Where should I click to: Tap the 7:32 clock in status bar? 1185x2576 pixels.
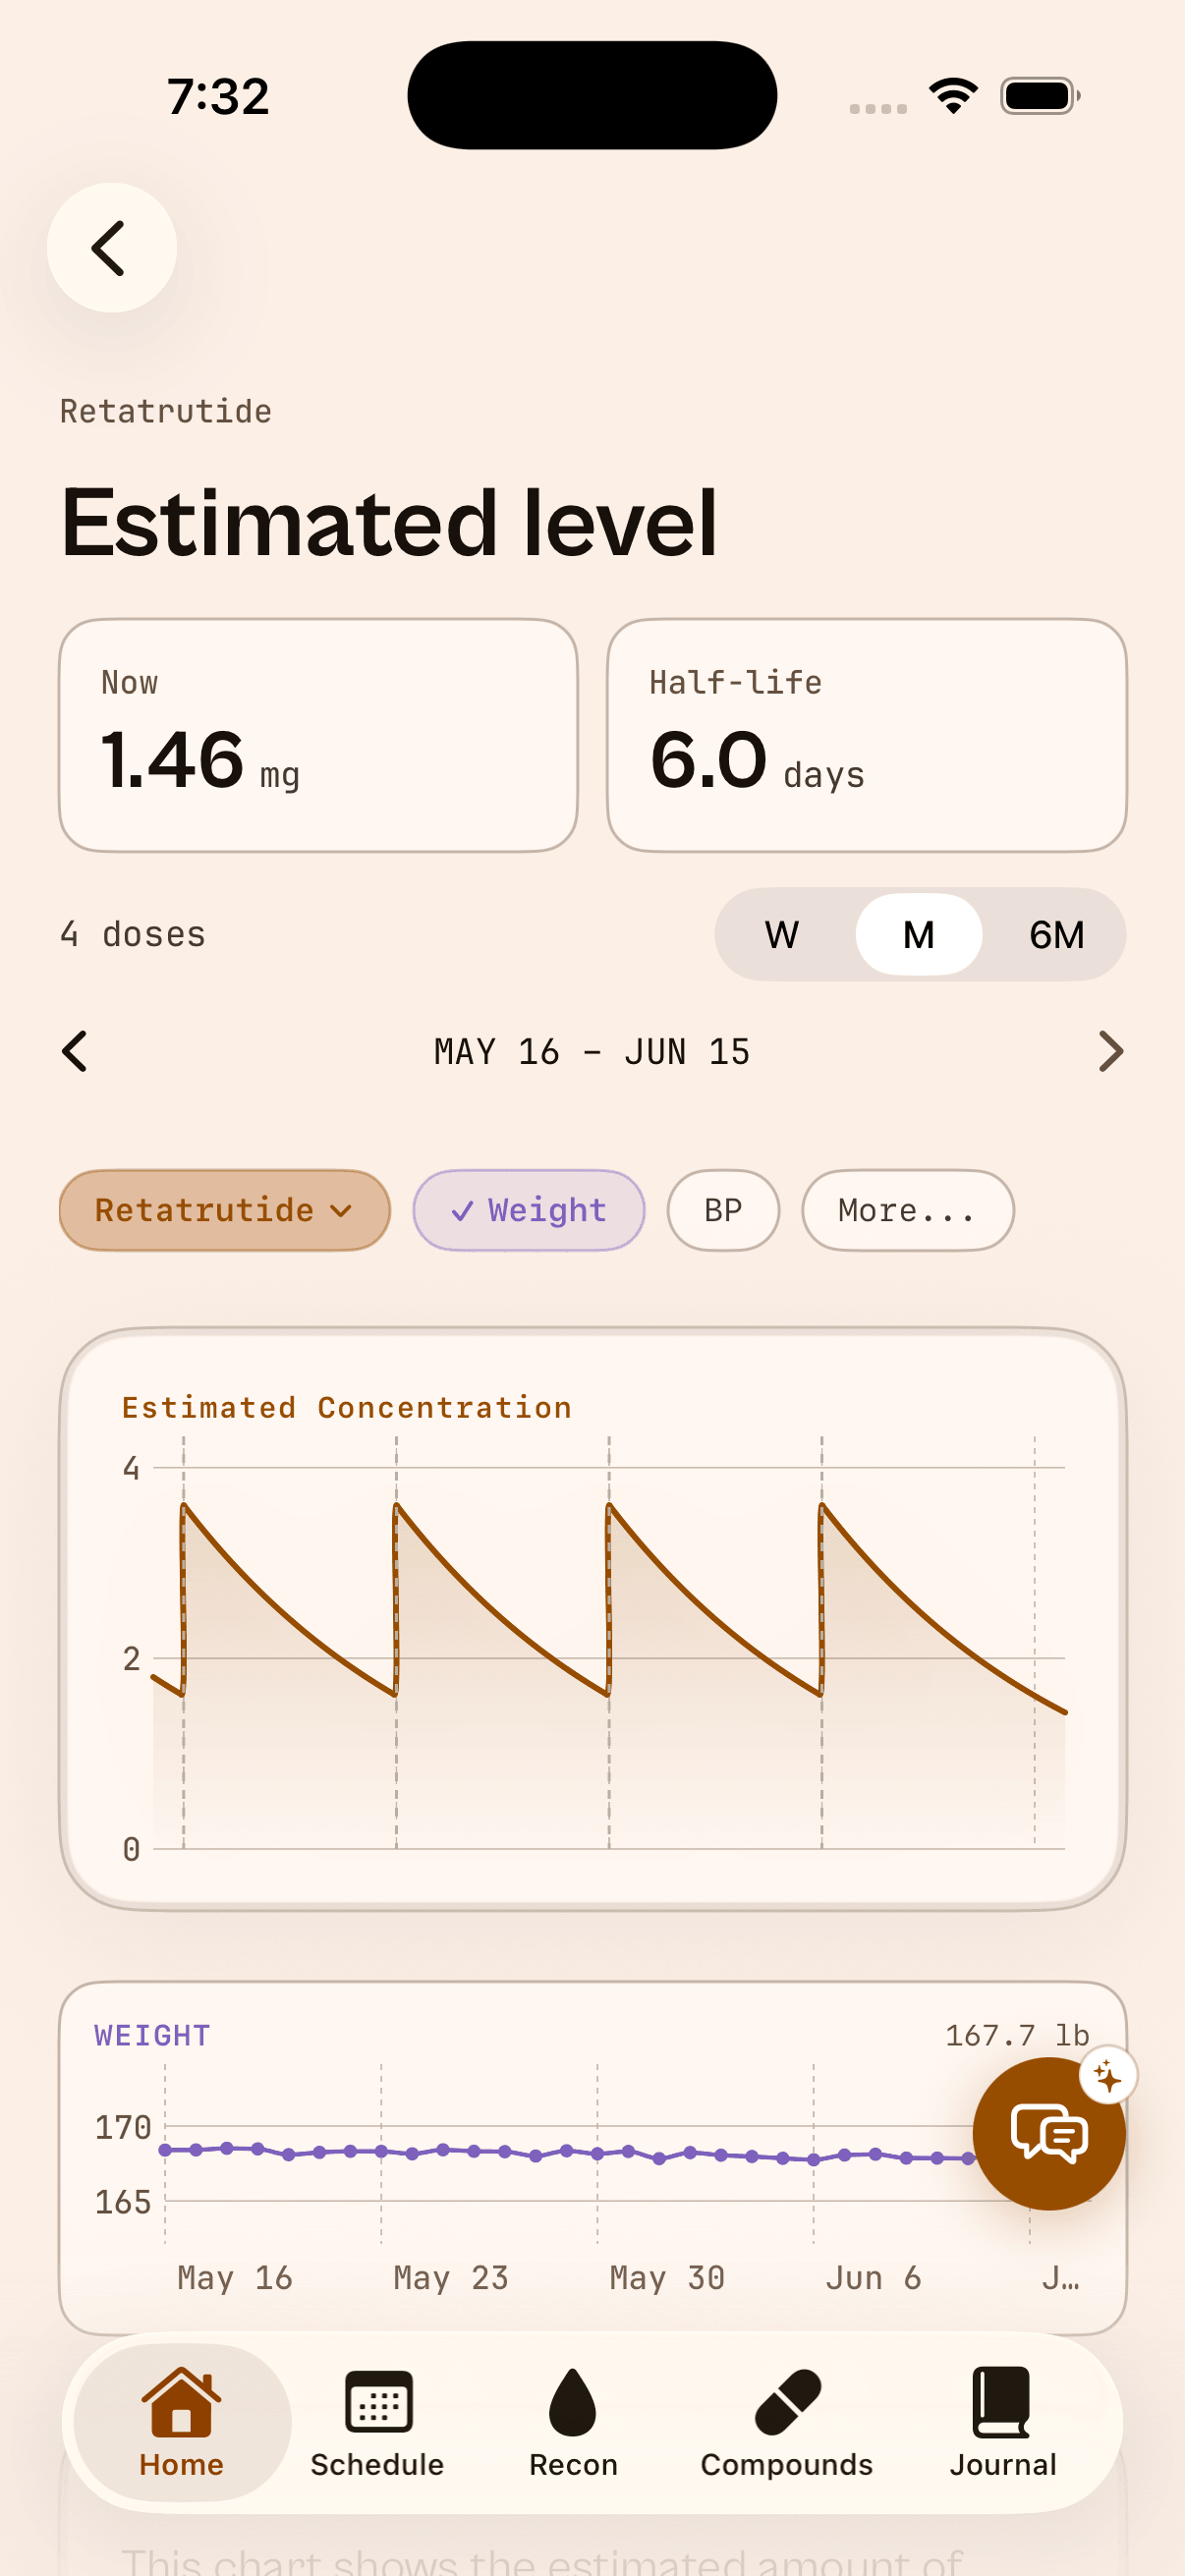[218, 97]
